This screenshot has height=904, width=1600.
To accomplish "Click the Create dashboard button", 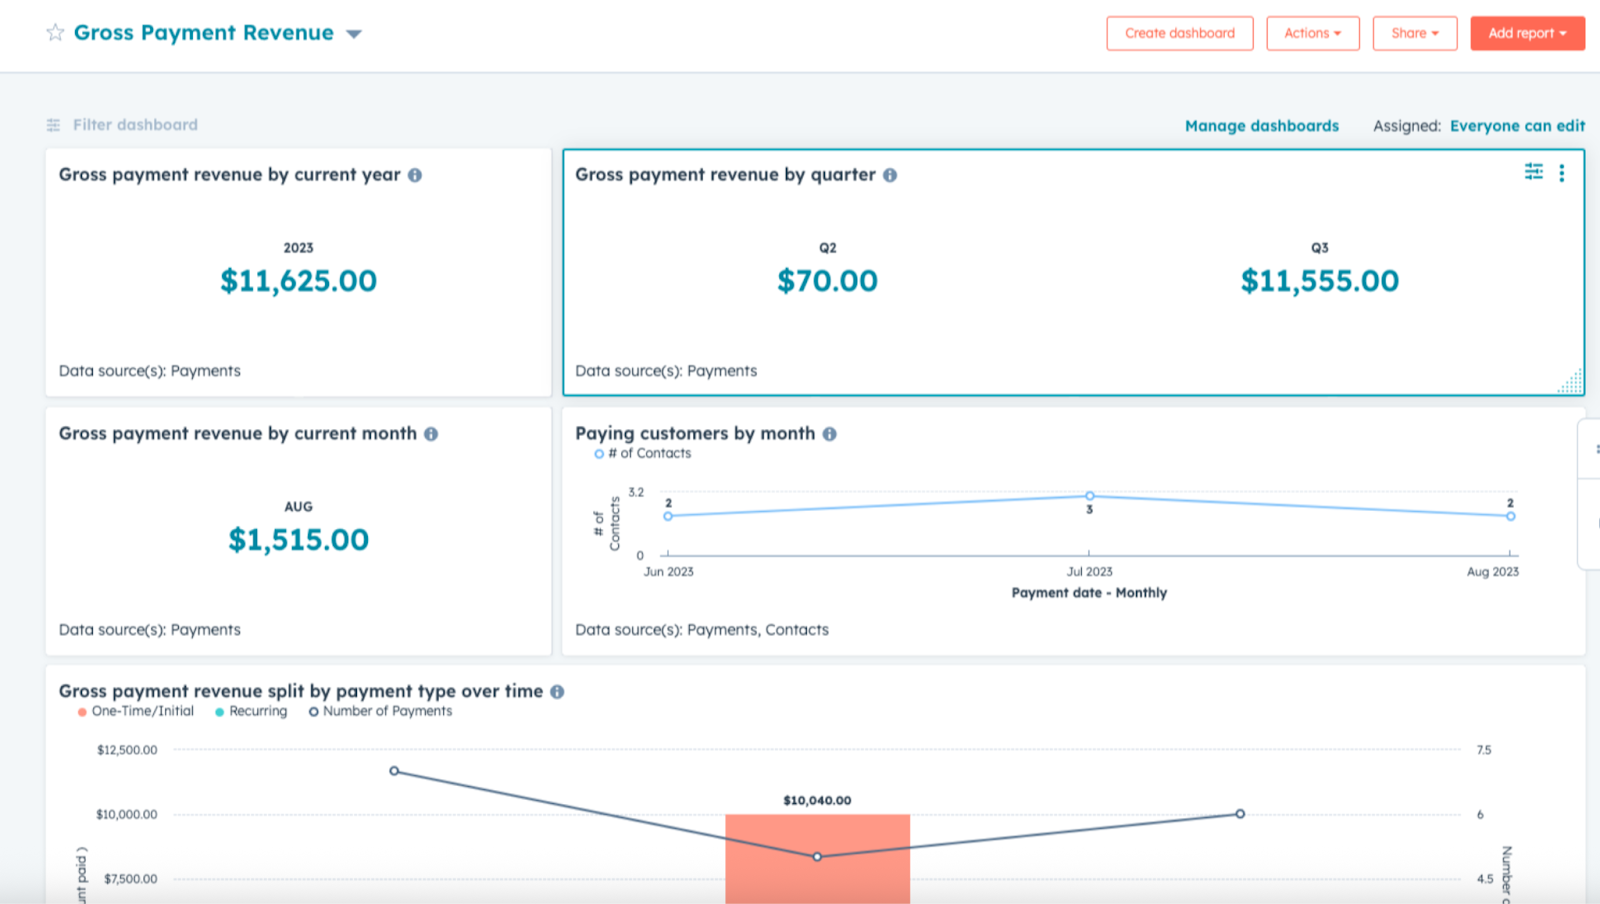I will pyautogui.click(x=1179, y=32).
